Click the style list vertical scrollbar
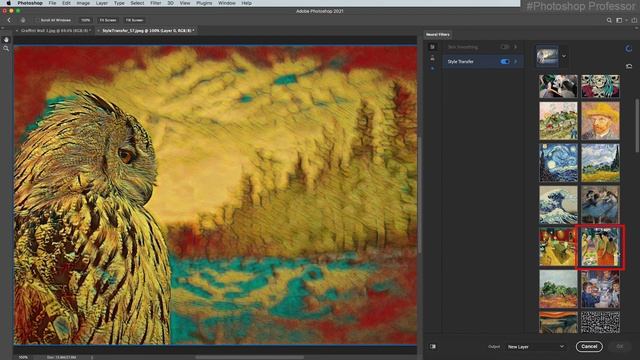 (x=637, y=126)
